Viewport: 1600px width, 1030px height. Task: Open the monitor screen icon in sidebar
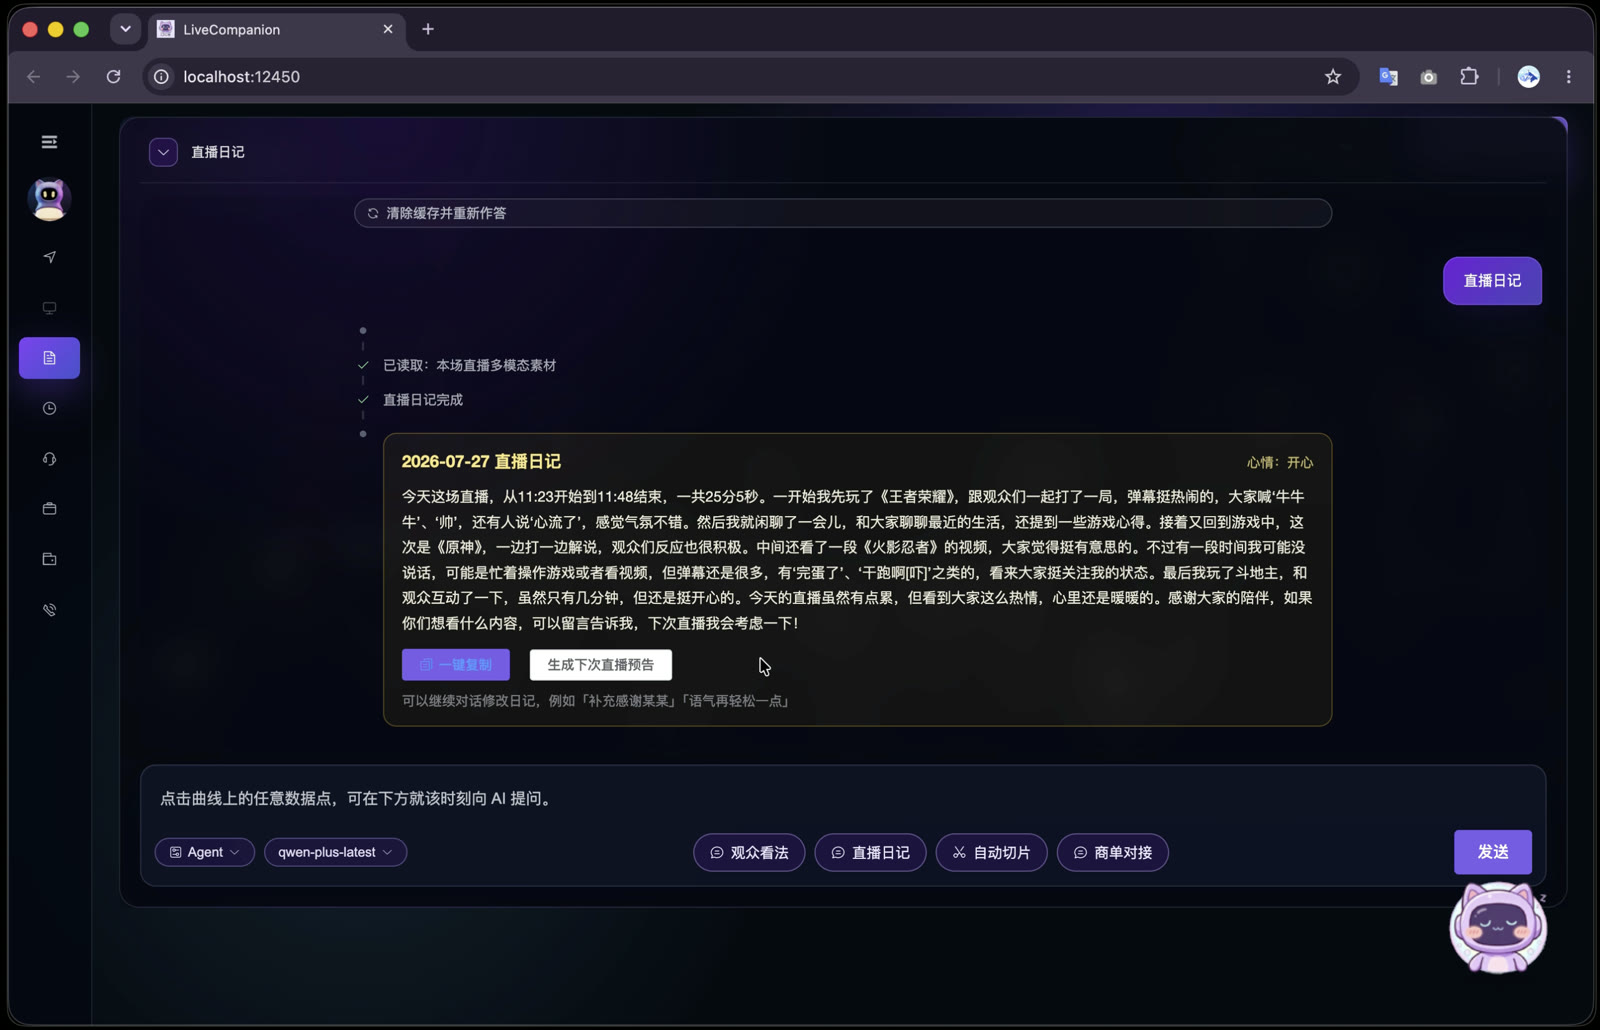point(49,308)
